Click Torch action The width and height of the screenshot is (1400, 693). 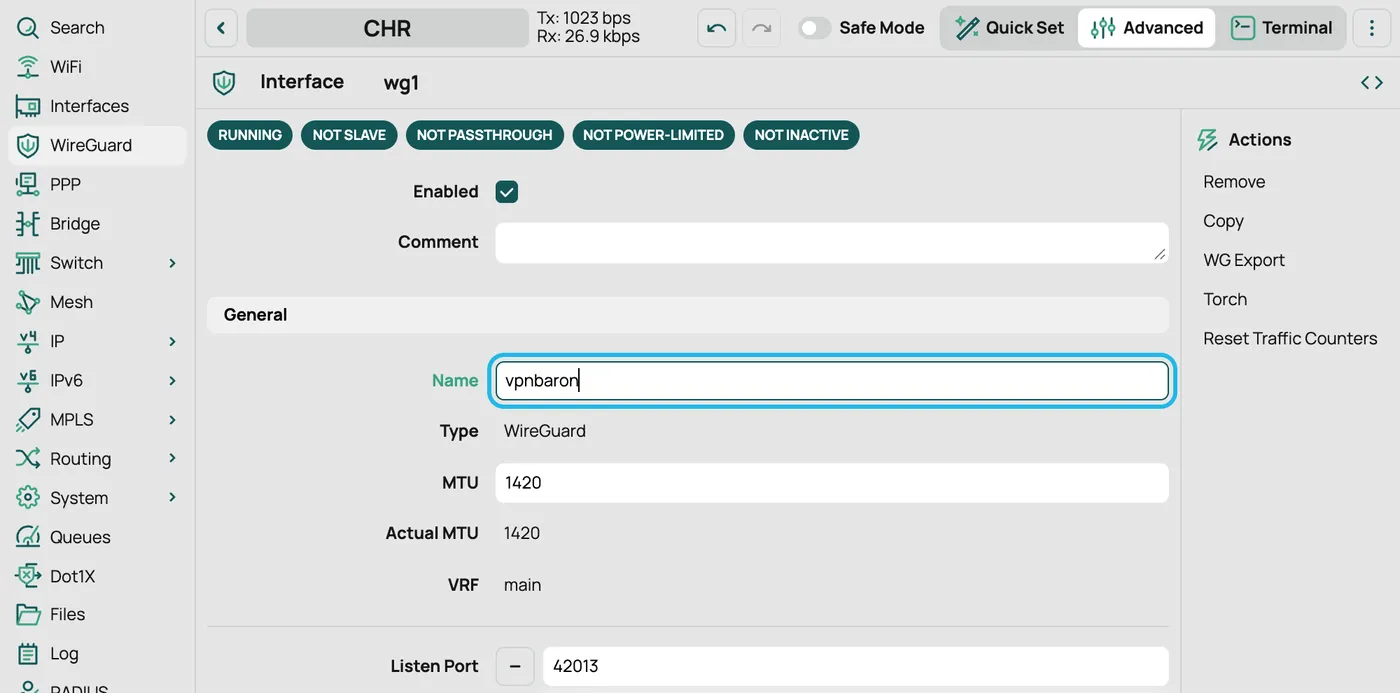[x=1225, y=299]
